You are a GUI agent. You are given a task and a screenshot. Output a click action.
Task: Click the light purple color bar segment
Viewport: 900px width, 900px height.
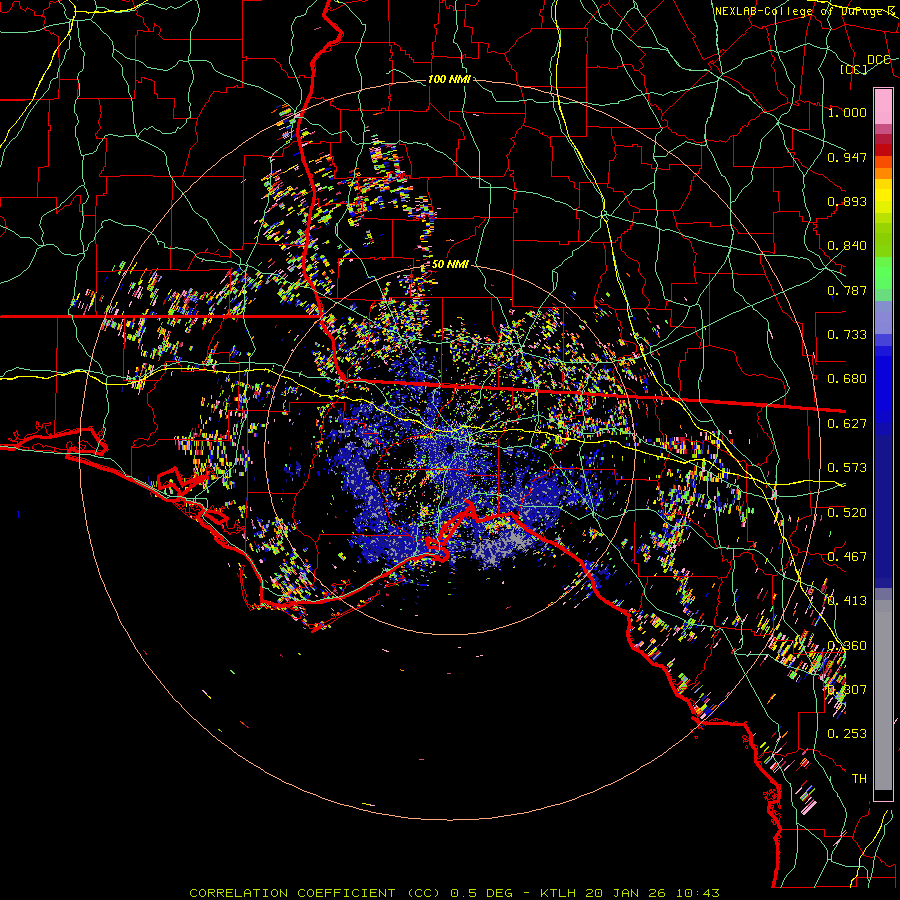pos(883,317)
